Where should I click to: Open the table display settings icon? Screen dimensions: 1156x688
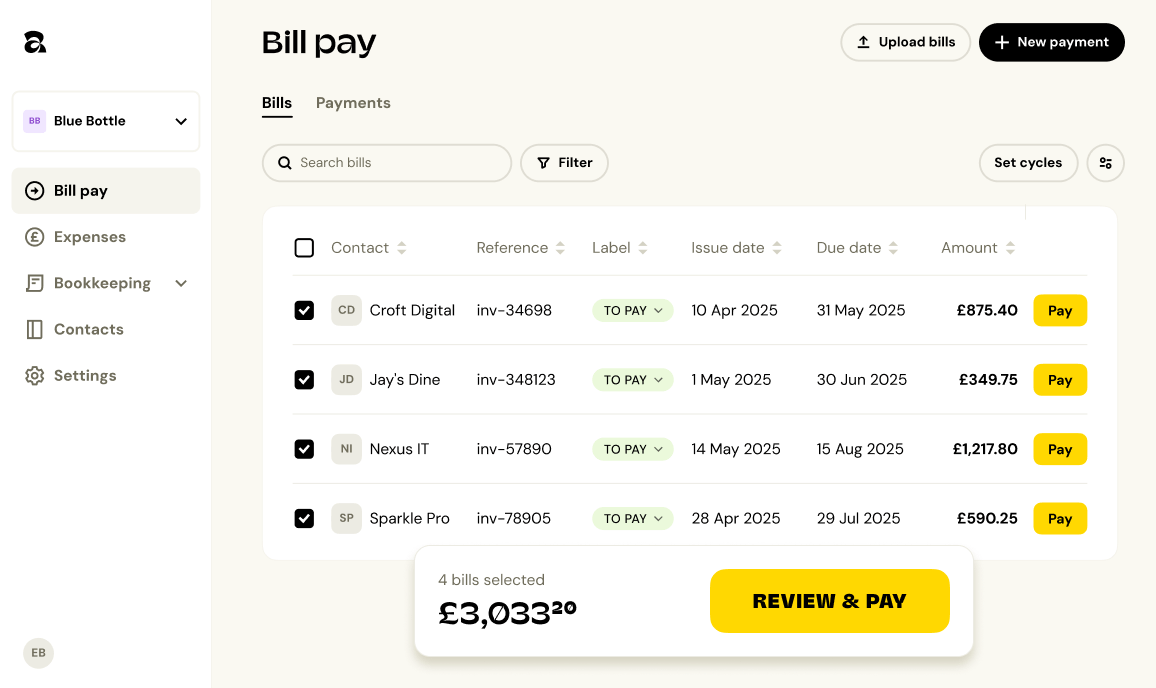pos(1105,163)
